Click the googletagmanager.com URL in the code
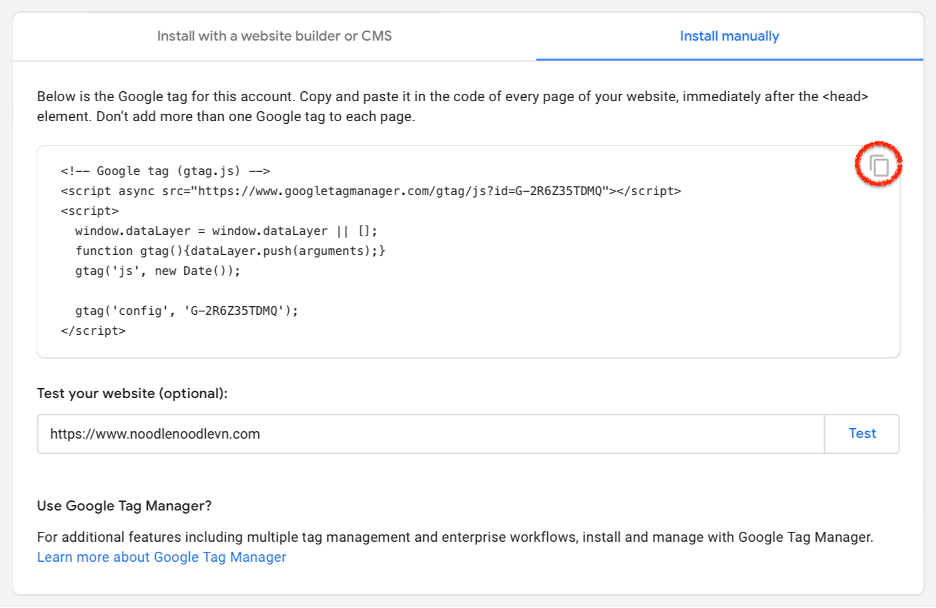Screen dimensions: 936x608 [x=404, y=191]
